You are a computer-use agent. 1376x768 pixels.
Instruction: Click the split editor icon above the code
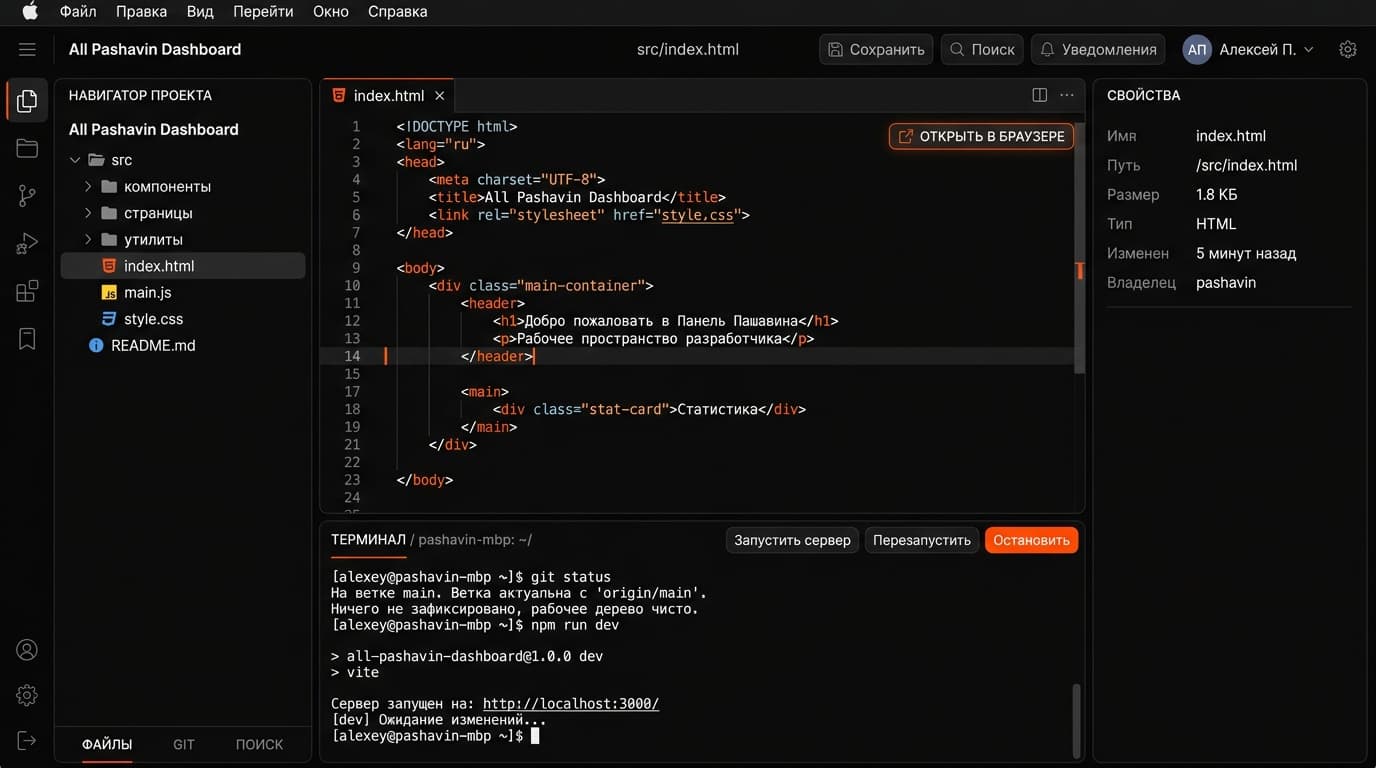tap(1039, 94)
